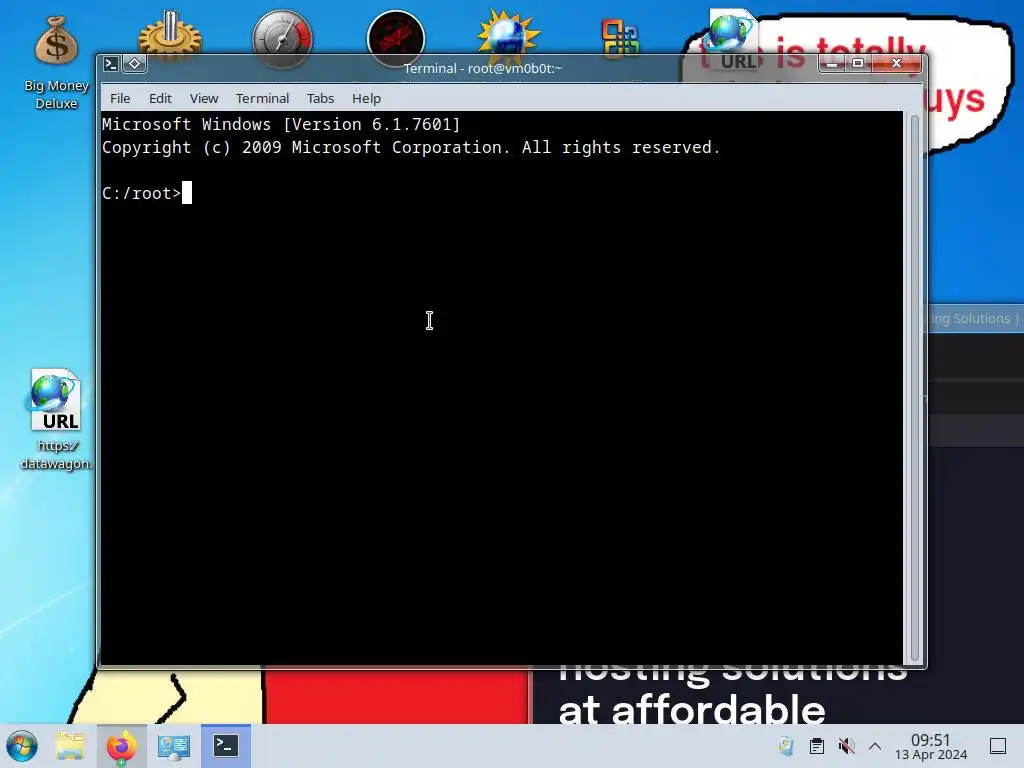Expand hidden system tray icons arrow
Screen dimensions: 1024x768
(875, 746)
